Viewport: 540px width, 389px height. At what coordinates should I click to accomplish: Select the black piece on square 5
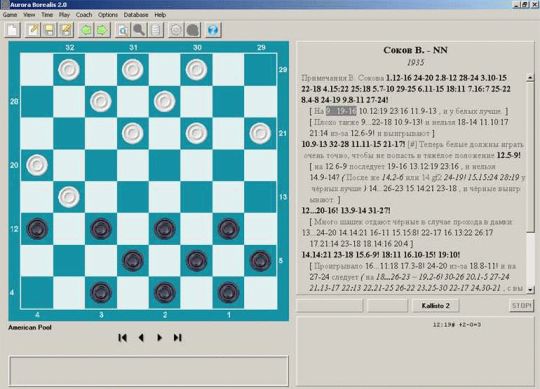point(260,261)
